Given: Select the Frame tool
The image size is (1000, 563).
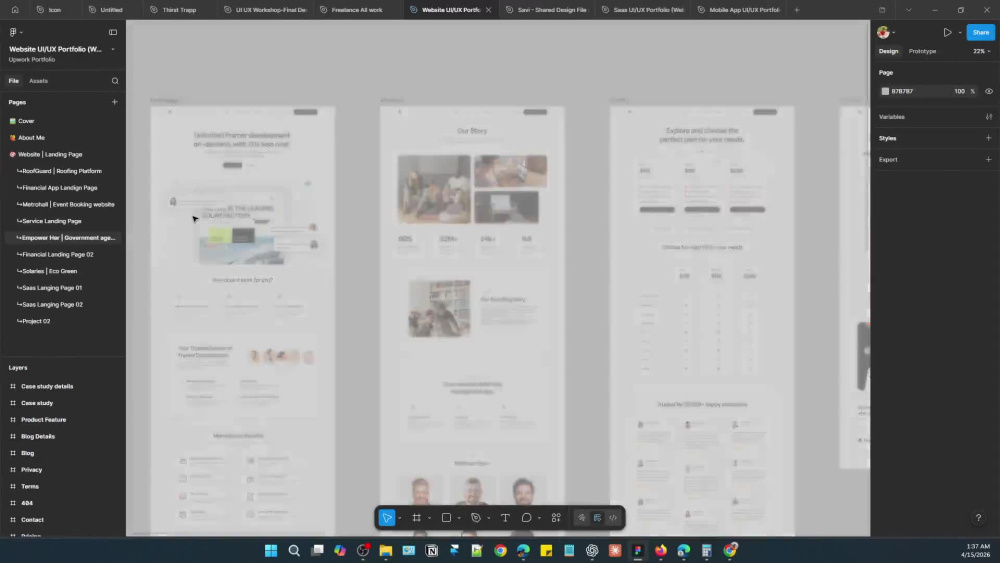Looking at the screenshot, I should pyautogui.click(x=416, y=518).
